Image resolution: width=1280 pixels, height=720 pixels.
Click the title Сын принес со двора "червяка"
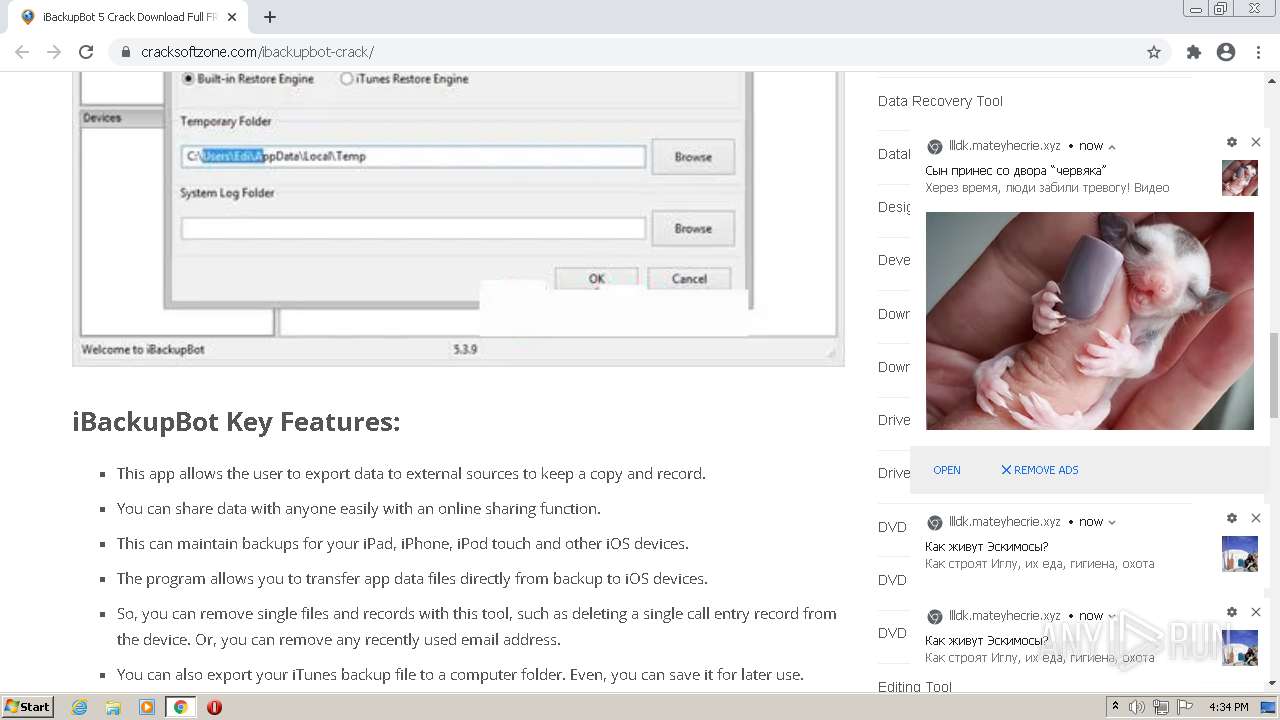tap(1016, 171)
